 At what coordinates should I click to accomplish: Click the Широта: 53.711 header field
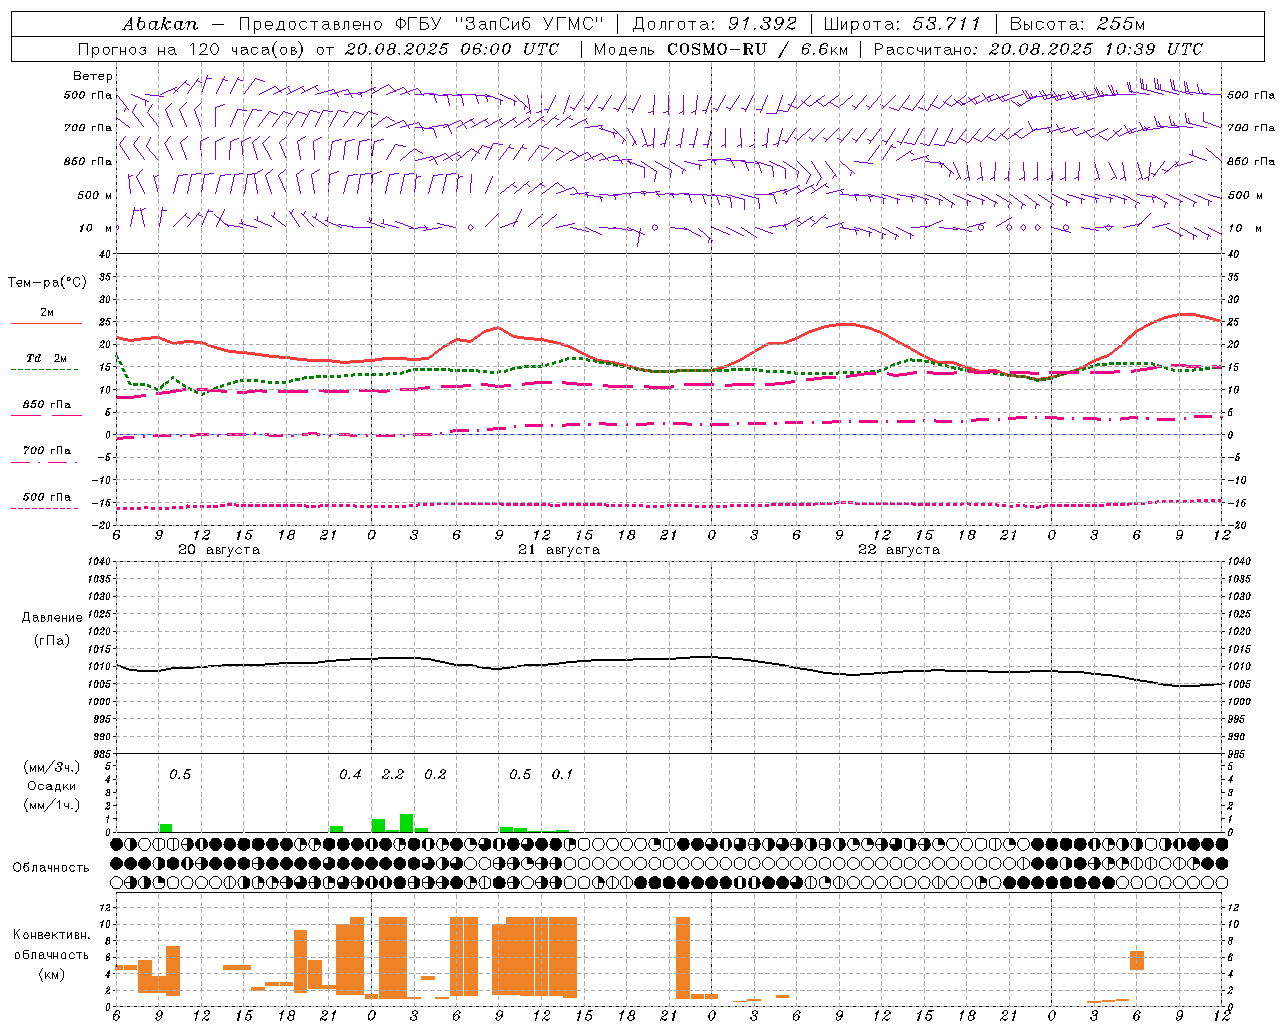pyautogui.click(x=902, y=23)
